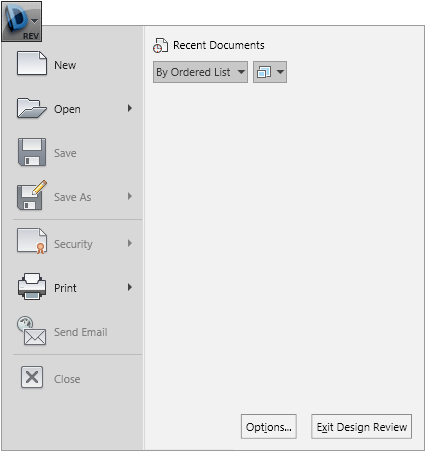Image resolution: width=425 pixels, height=453 pixels.
Task: Select the New menu entry label
Action: click(65, 65)
